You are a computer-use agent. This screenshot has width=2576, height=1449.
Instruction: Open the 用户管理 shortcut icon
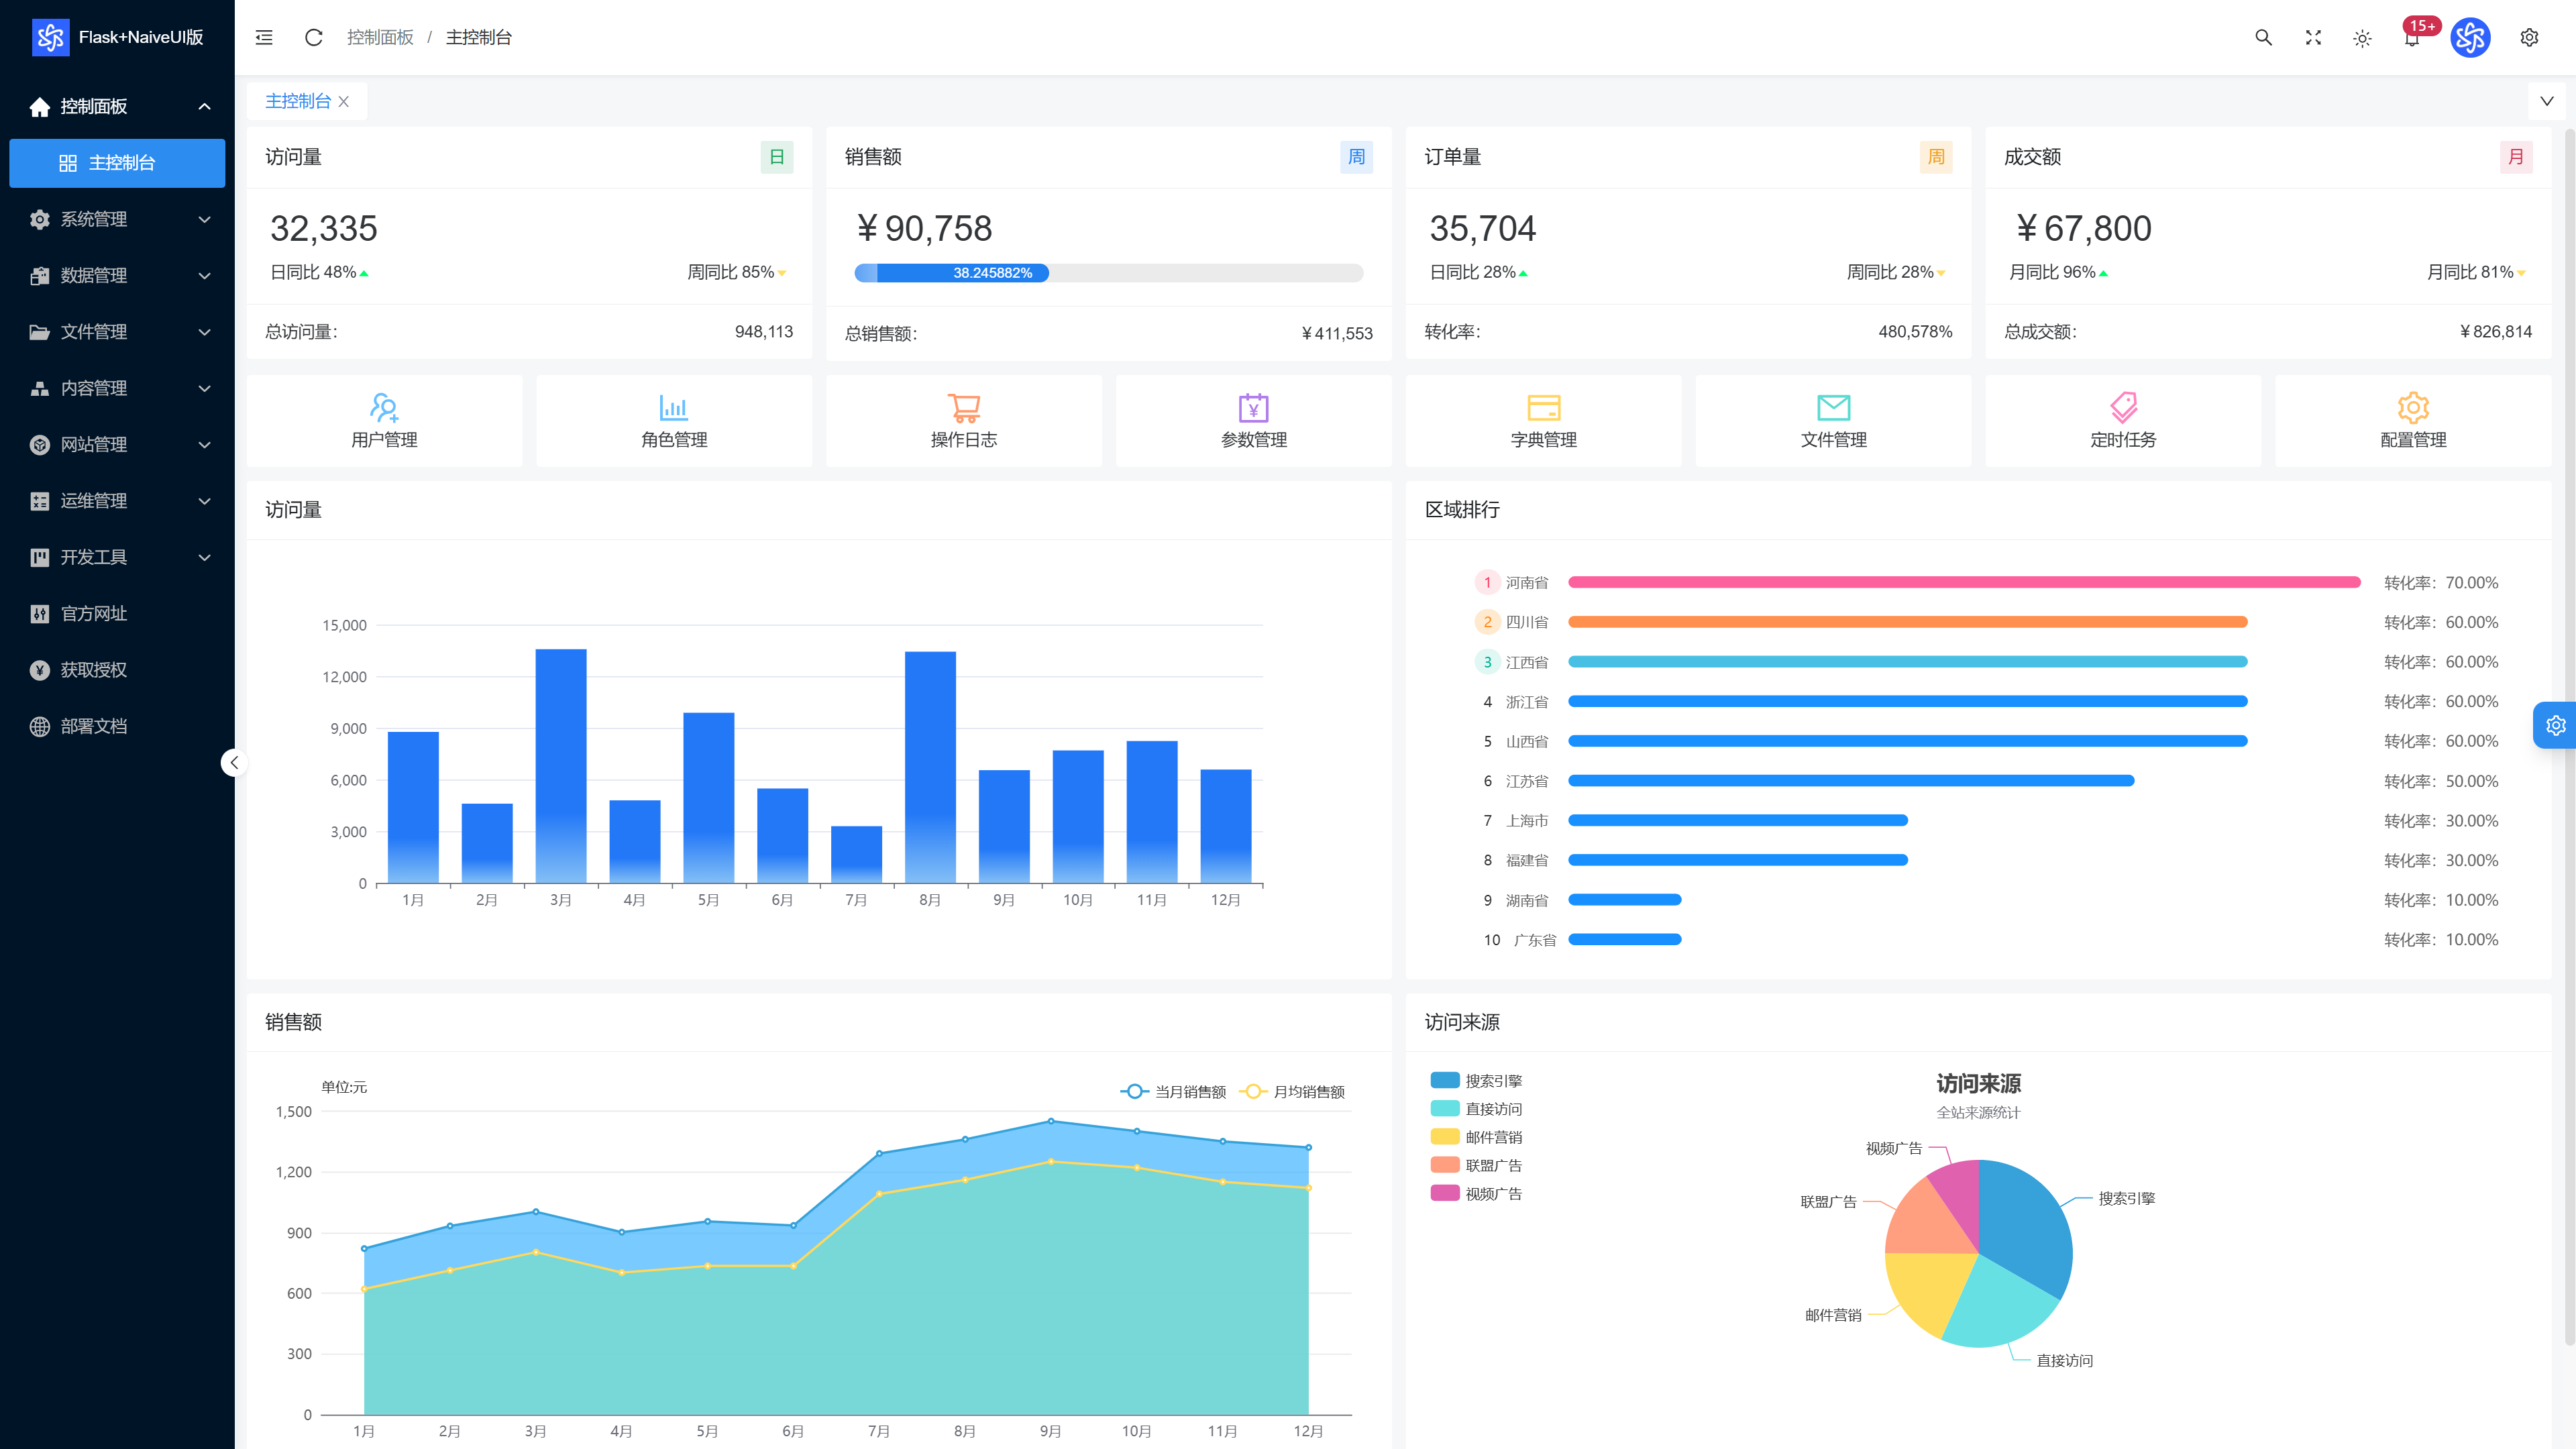coord(384,407)
